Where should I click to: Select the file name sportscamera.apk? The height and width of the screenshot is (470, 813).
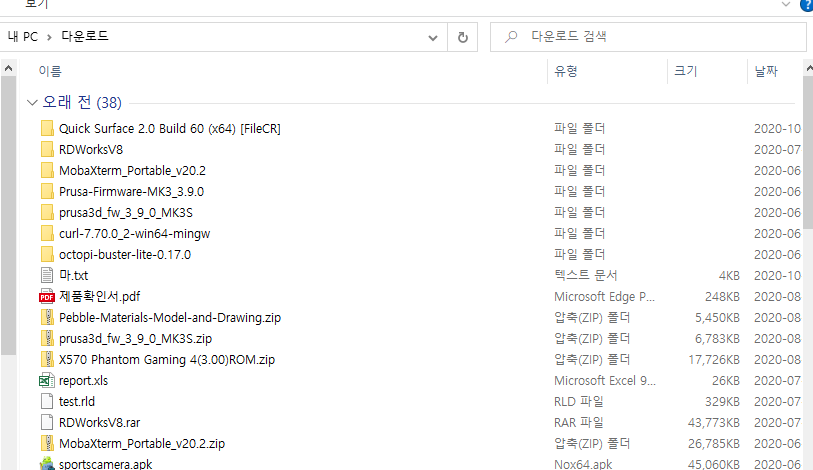[x=105, y=464]
